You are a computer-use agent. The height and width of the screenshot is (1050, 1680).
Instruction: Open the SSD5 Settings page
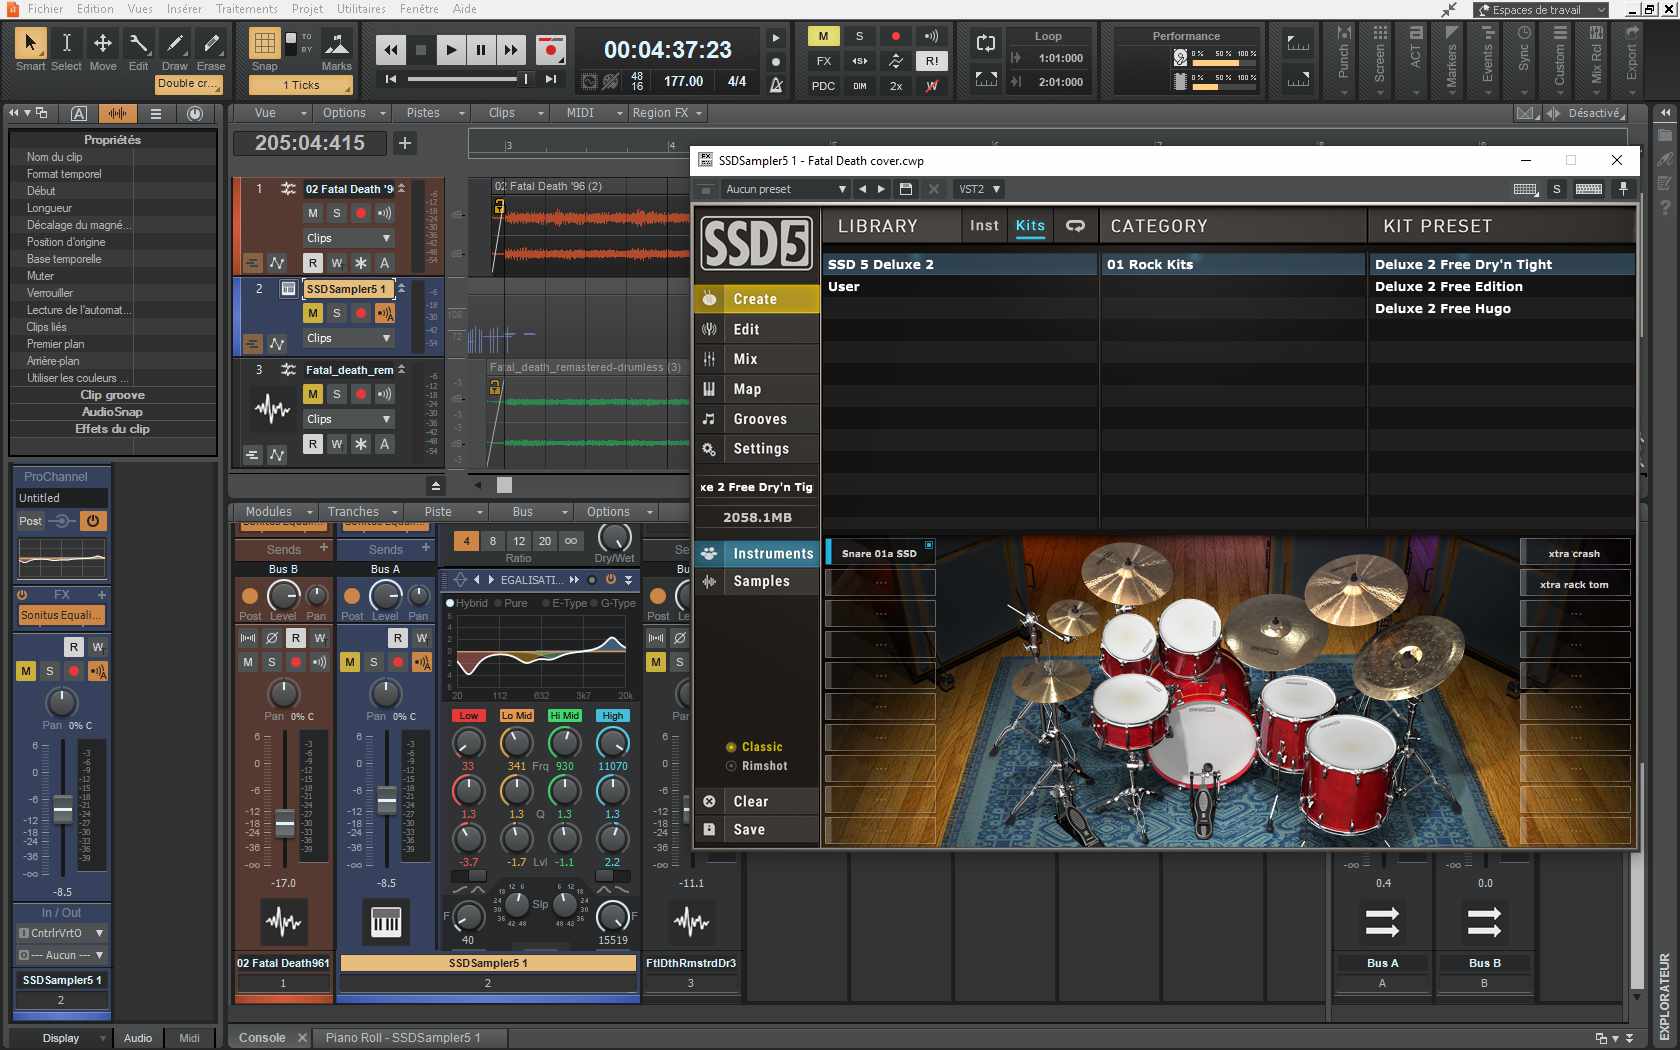(757, 449)
